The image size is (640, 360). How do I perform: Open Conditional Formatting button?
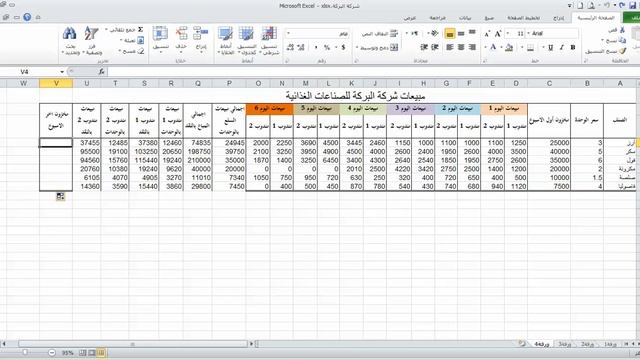coord(269,40)
